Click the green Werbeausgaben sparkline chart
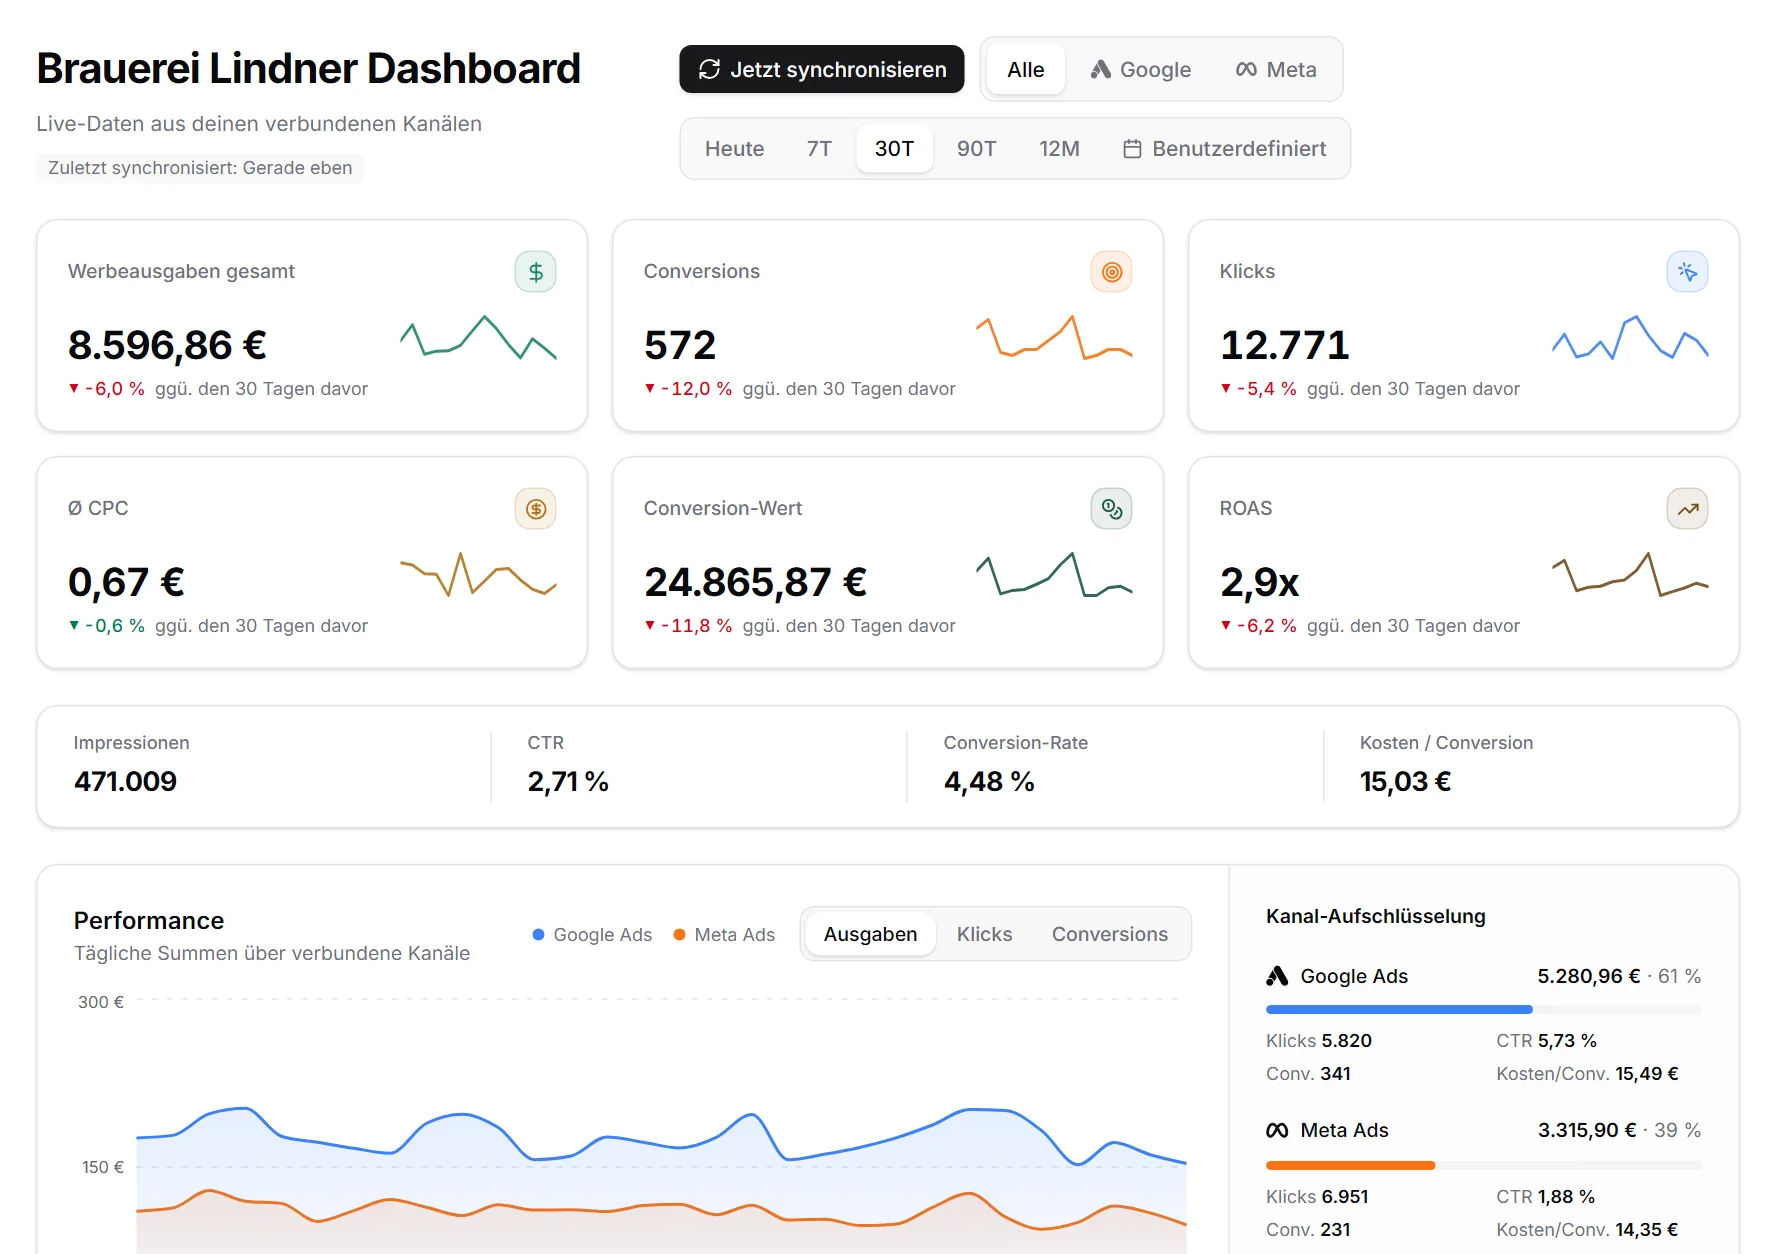This screenshot has height=1254, width=1776. coord(478,338)
